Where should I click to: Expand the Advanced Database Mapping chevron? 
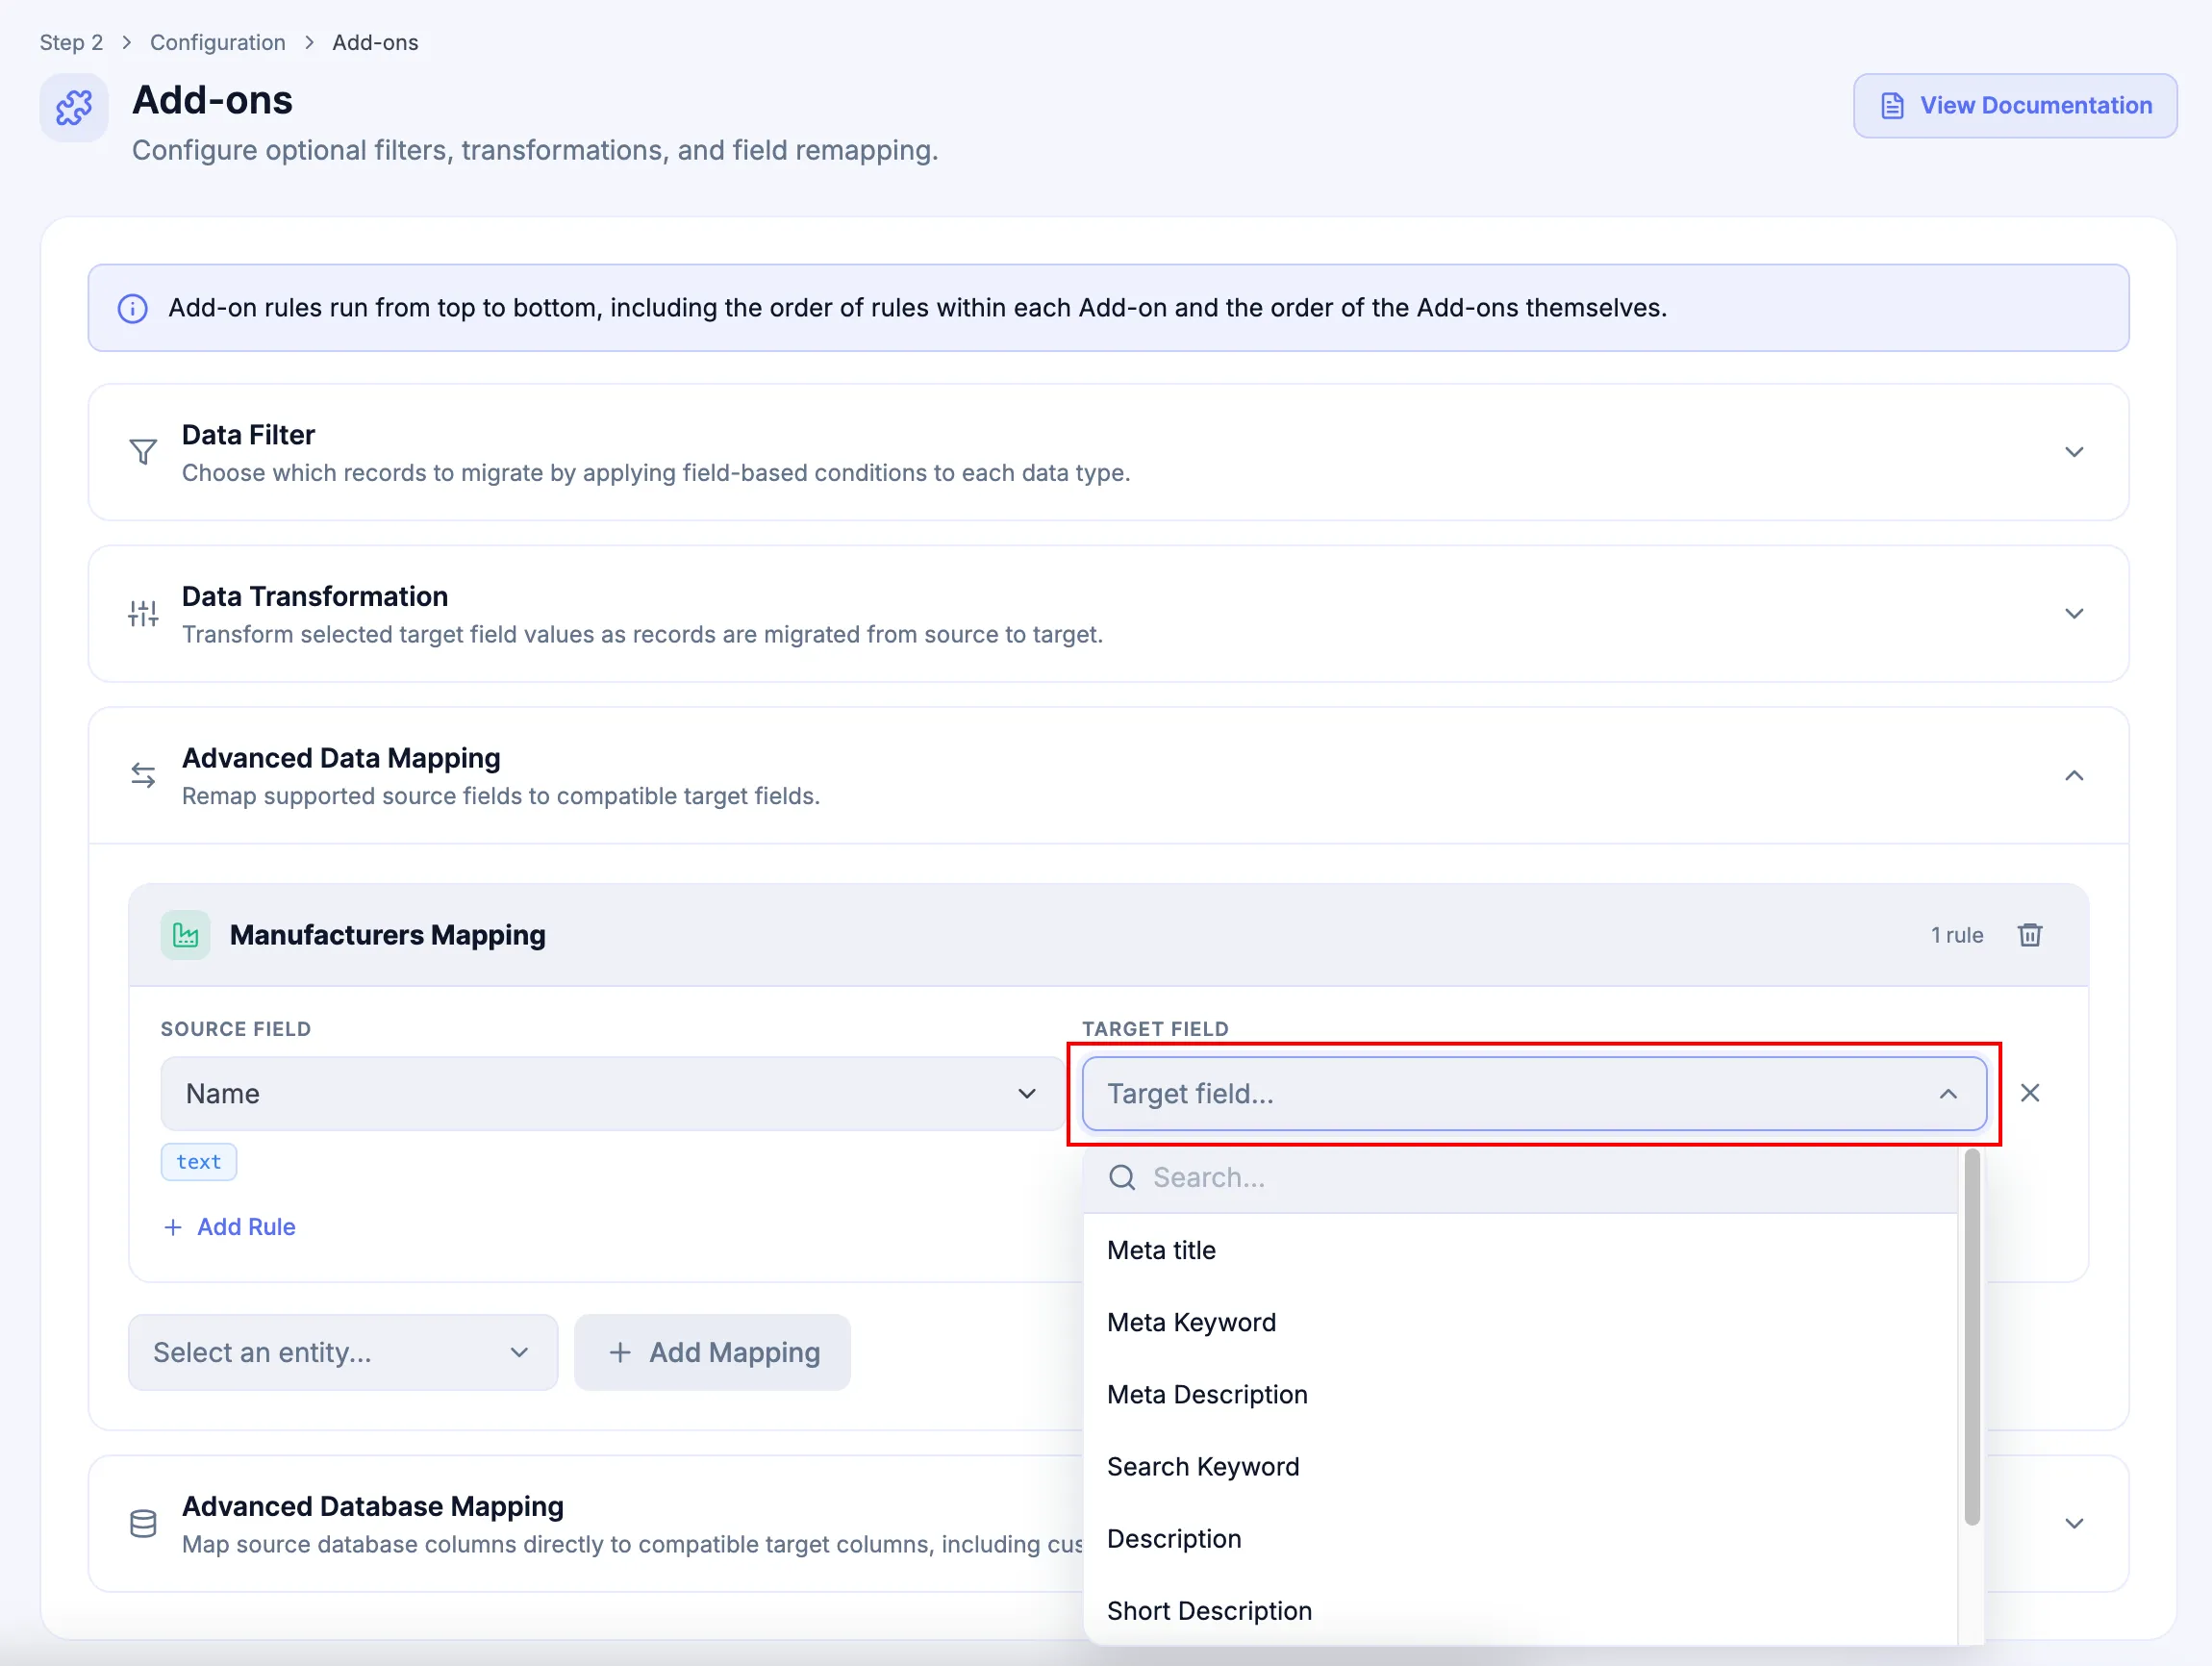pos(2074,1523)
